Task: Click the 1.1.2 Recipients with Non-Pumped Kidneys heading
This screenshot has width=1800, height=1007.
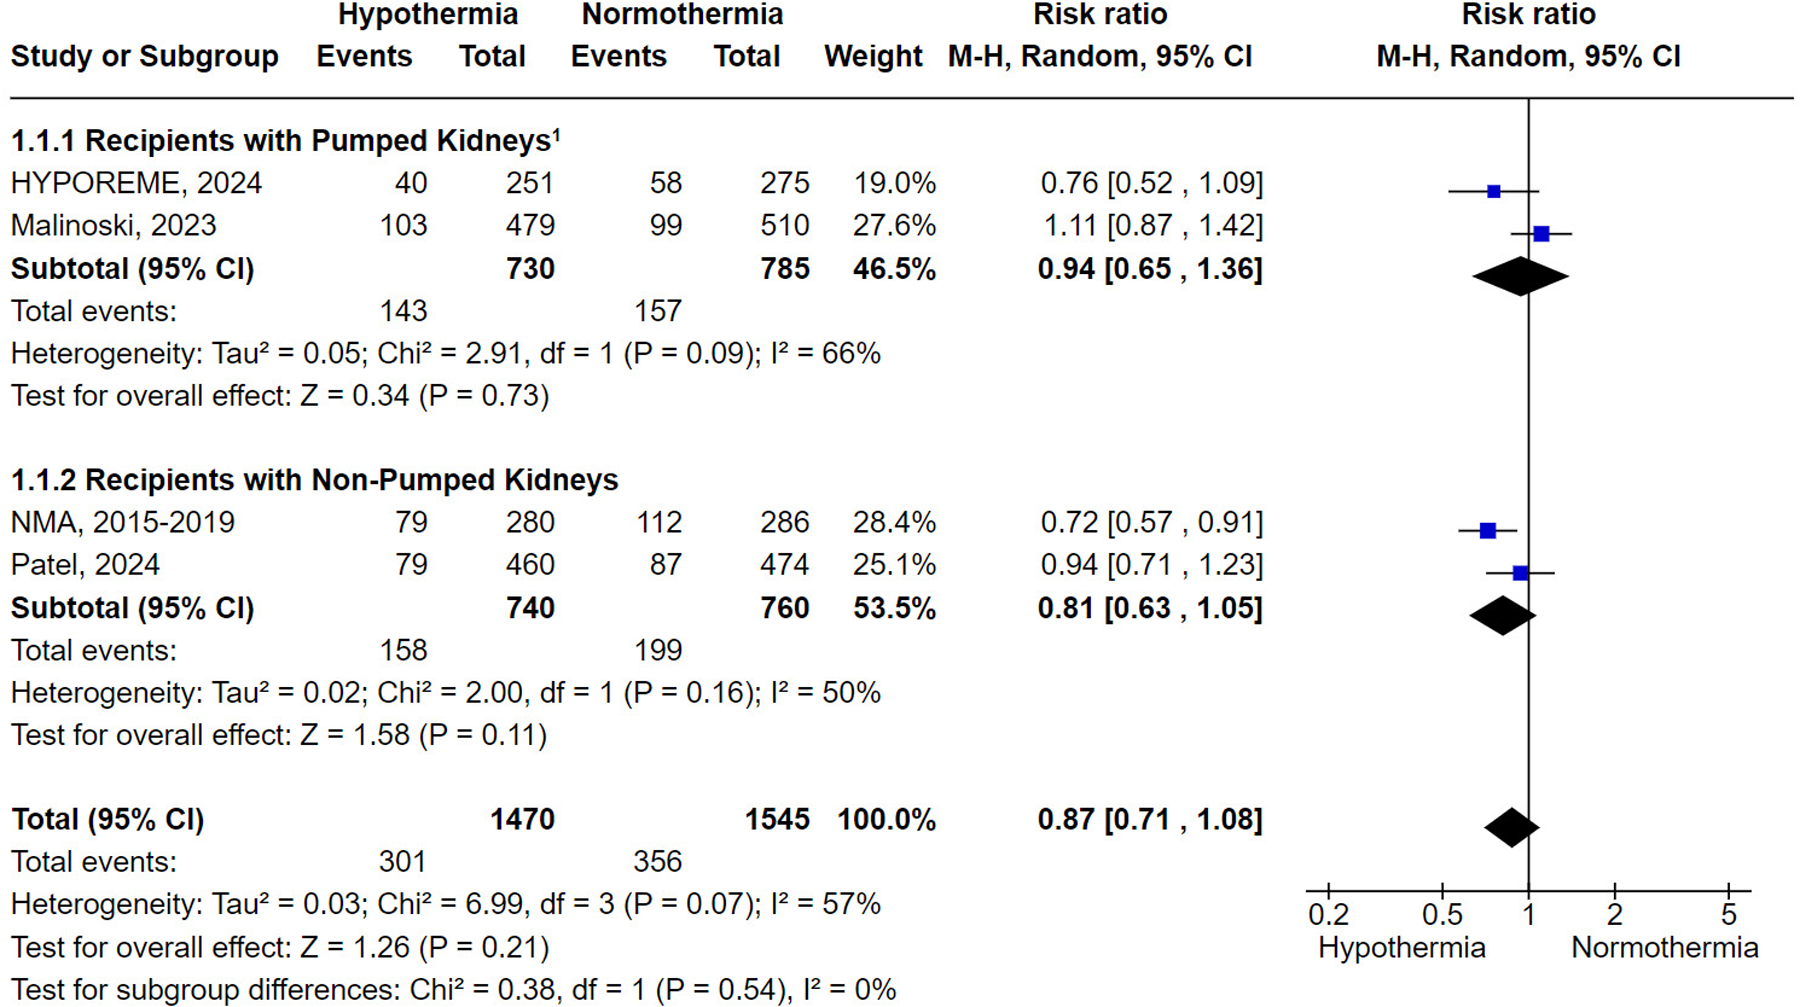Action: pyautogui.click(x=314, y=480)
